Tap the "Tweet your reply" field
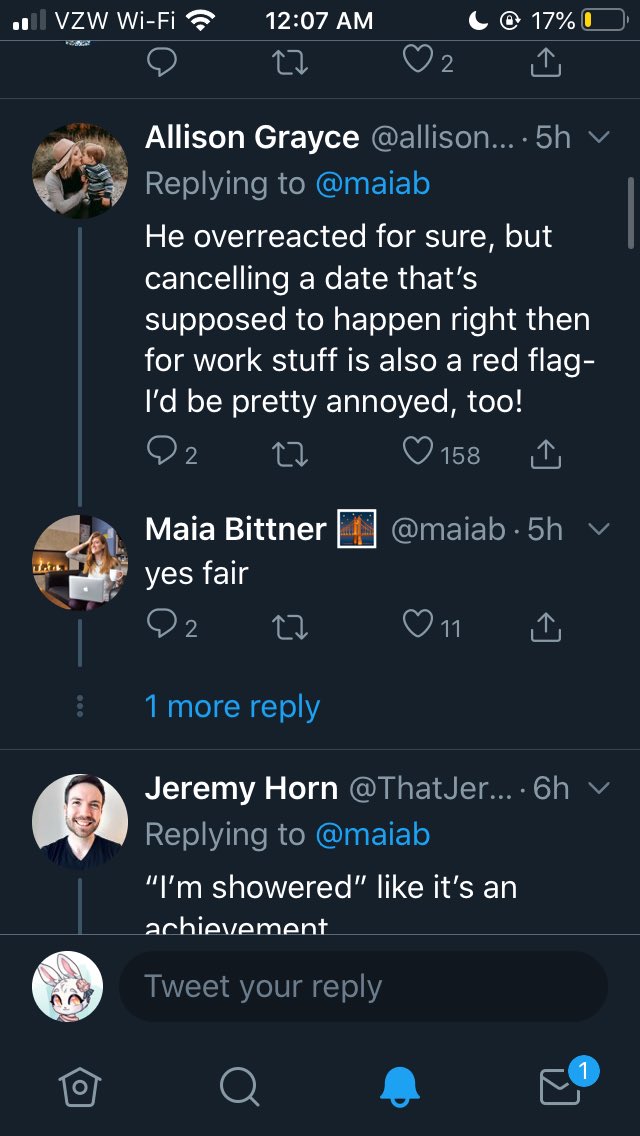 coord(363,986)
